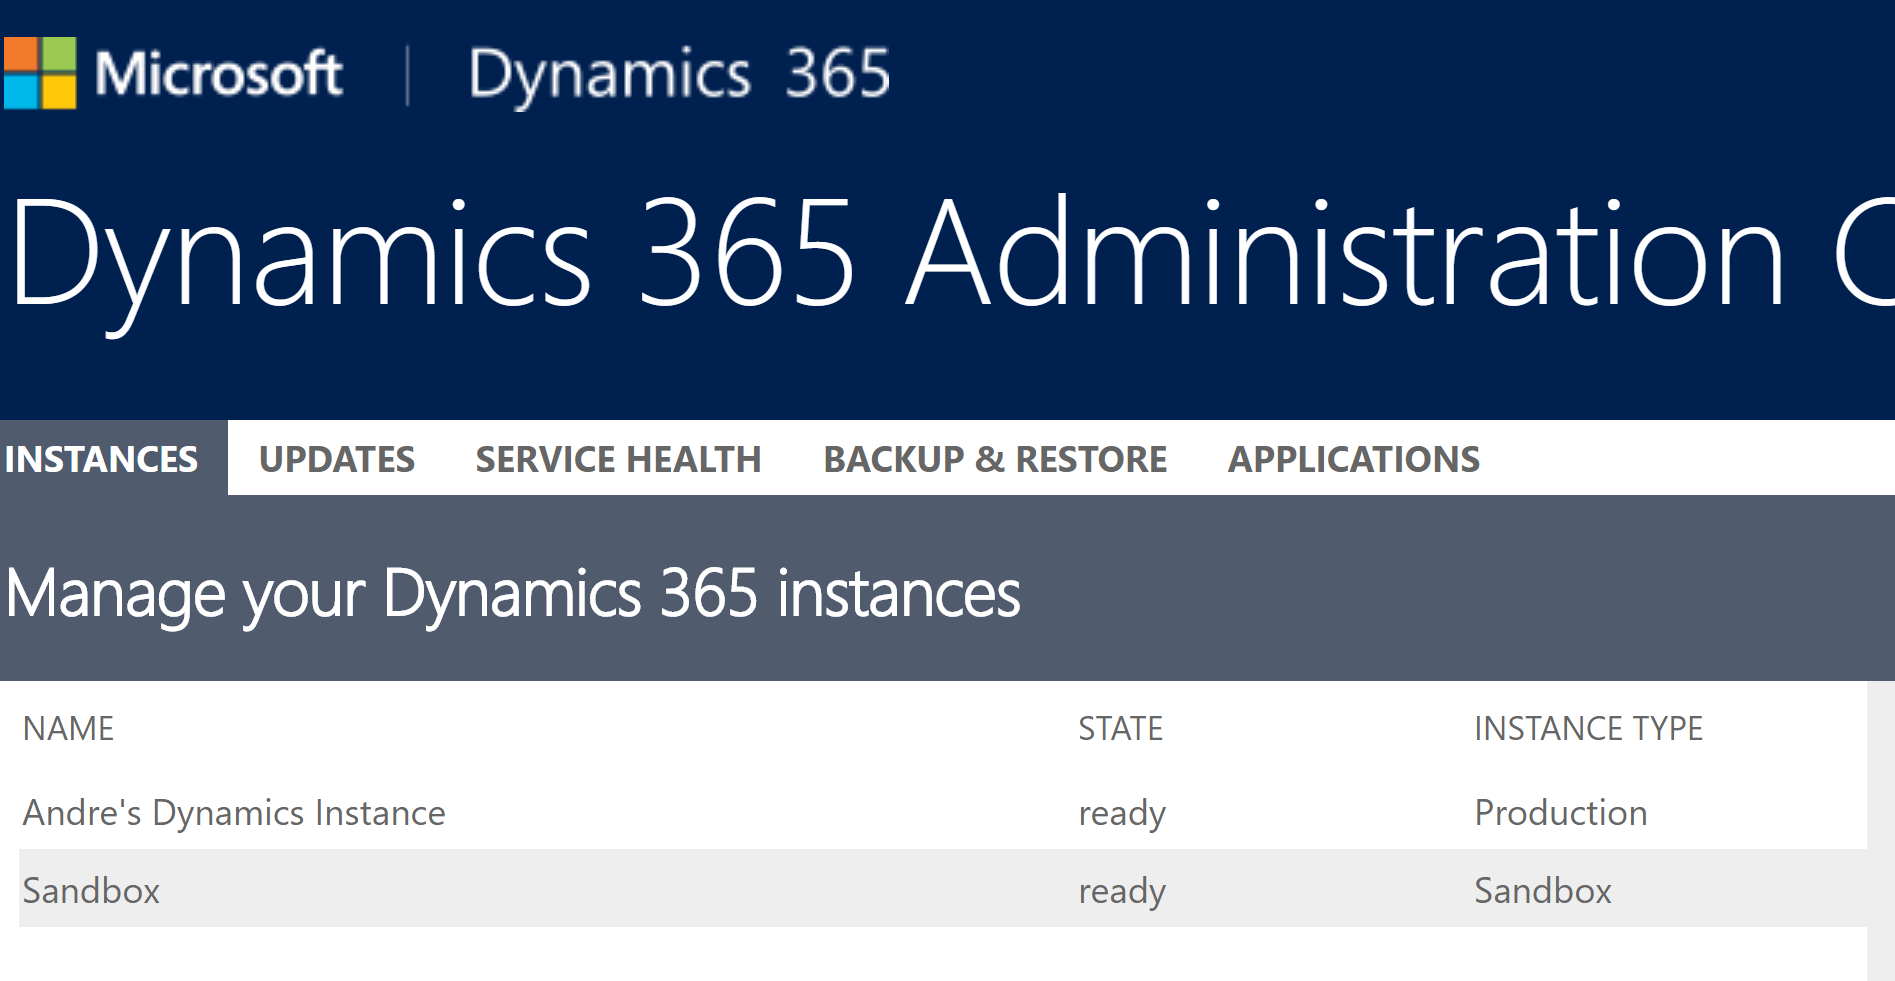
Task: Click the Manage your Dynamics 365 instances heading
Action: (512, 594)
